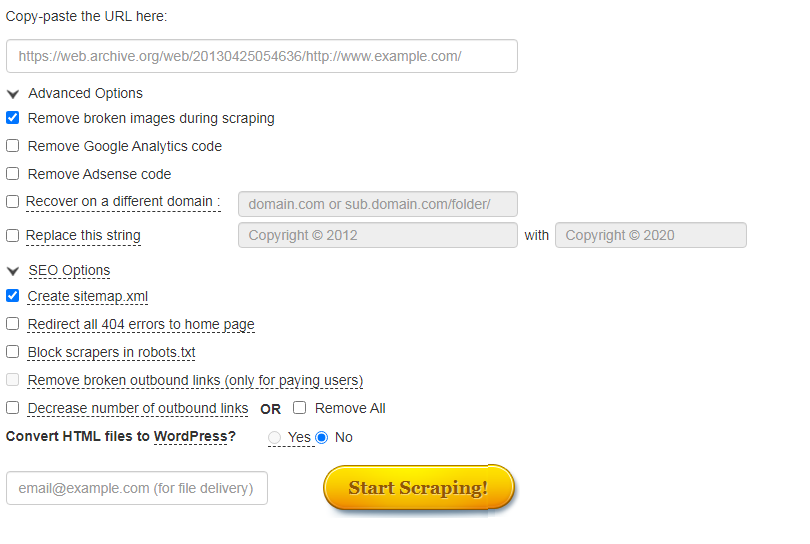Image resolution: width=810 pixels, height=544 pixels.
Task: Click the different domain text field
Action: (378, 204)
